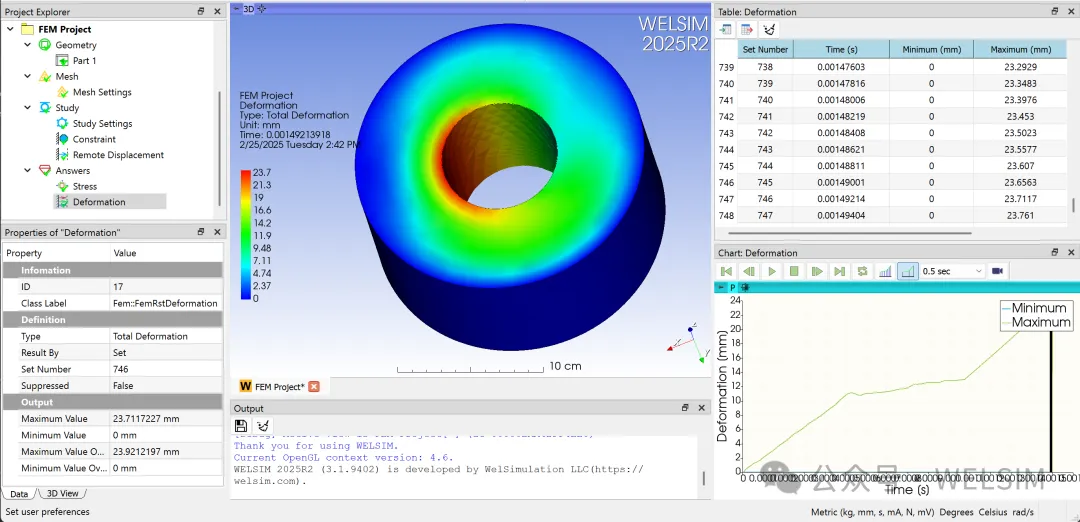Click the table cell 23.7117
1080x522 pixels.
coord(1021,199)
